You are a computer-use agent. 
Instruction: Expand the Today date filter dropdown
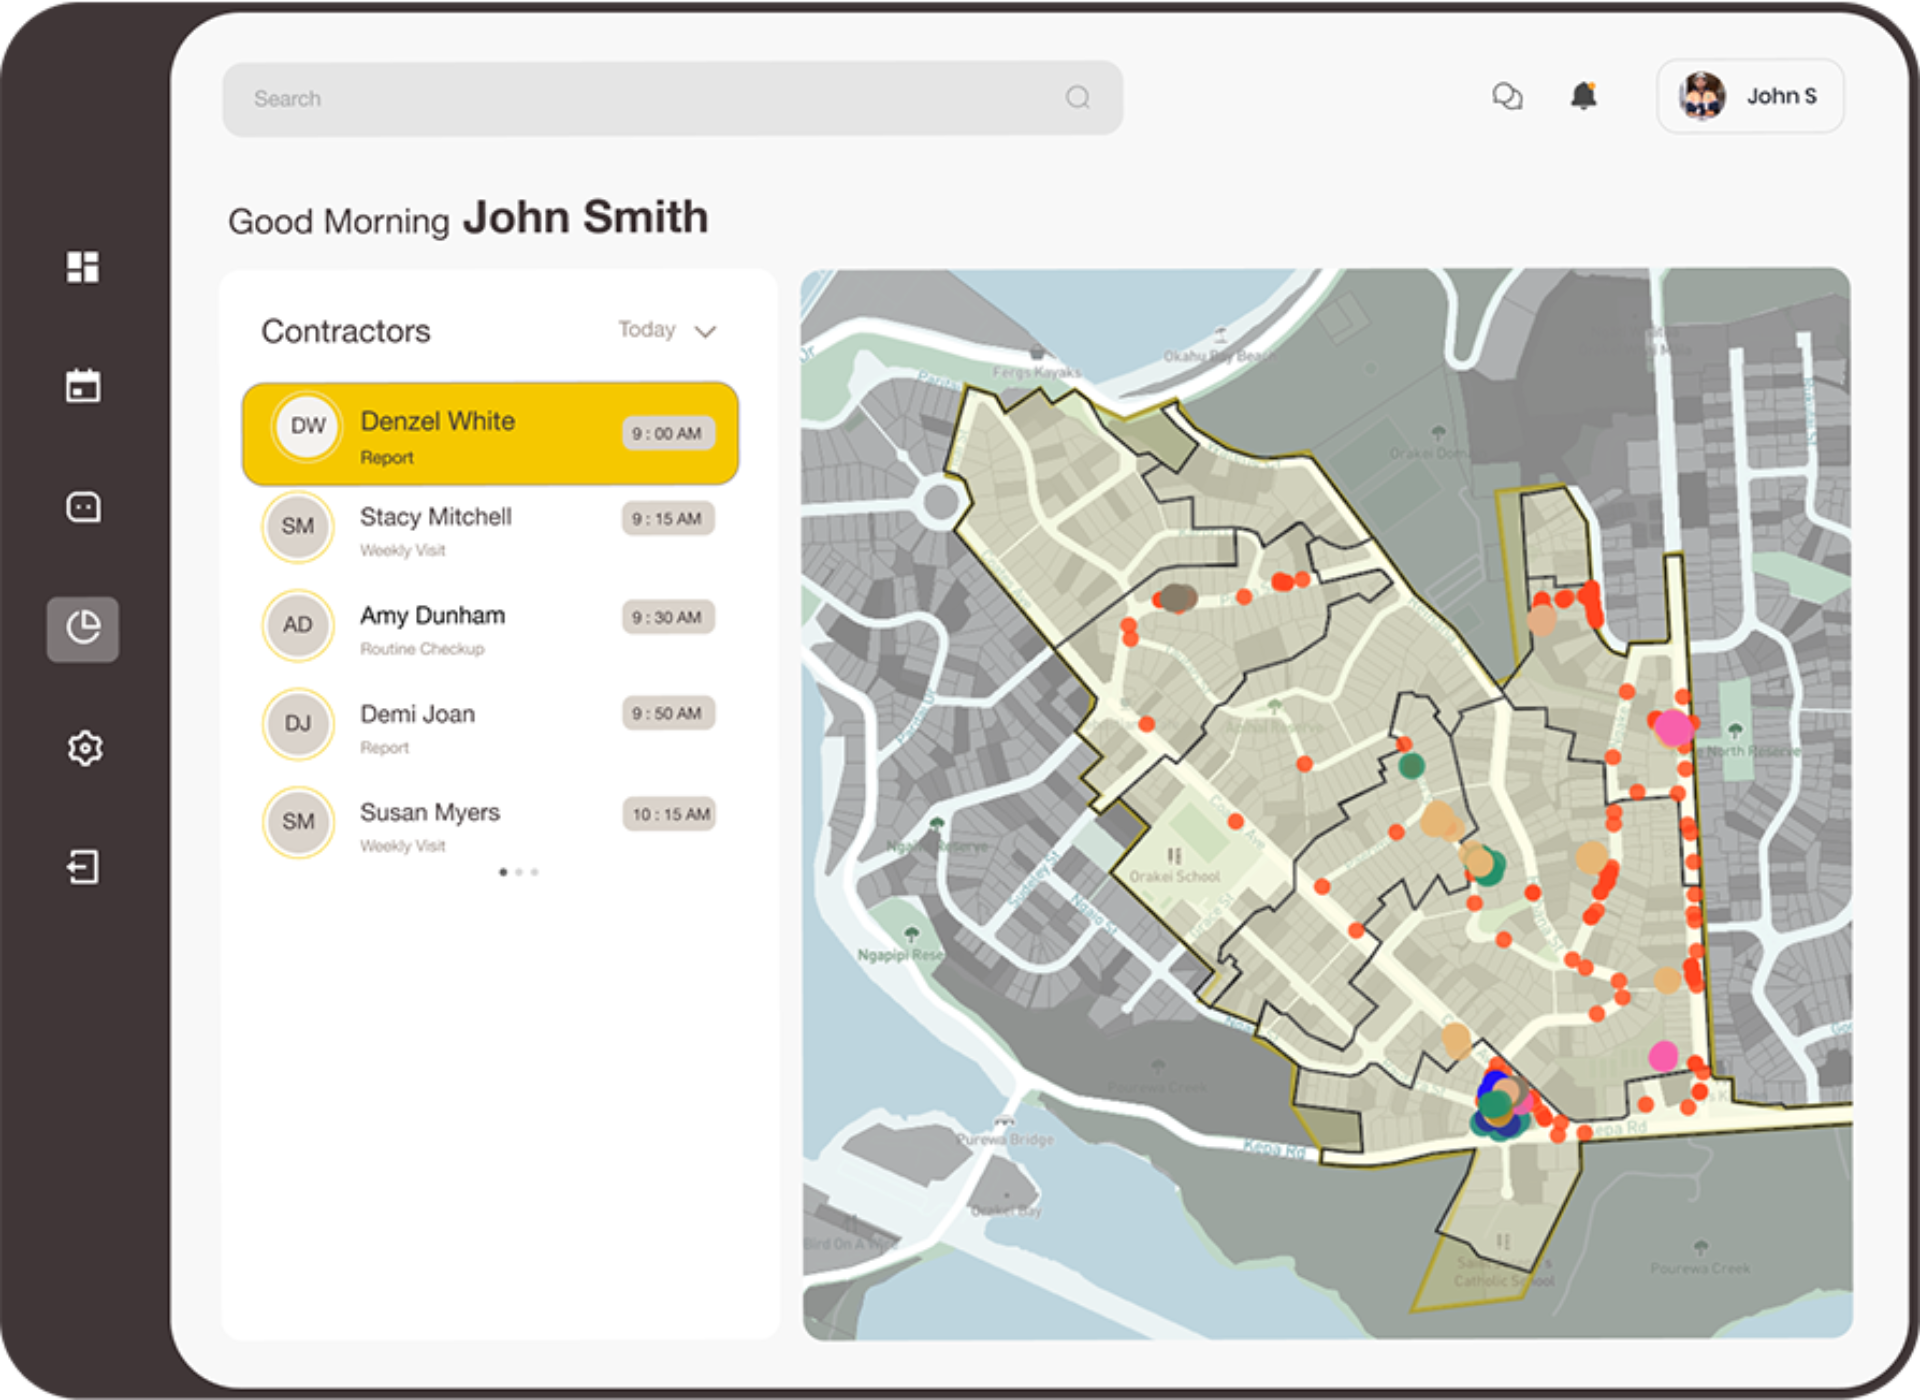pos(672,331)
